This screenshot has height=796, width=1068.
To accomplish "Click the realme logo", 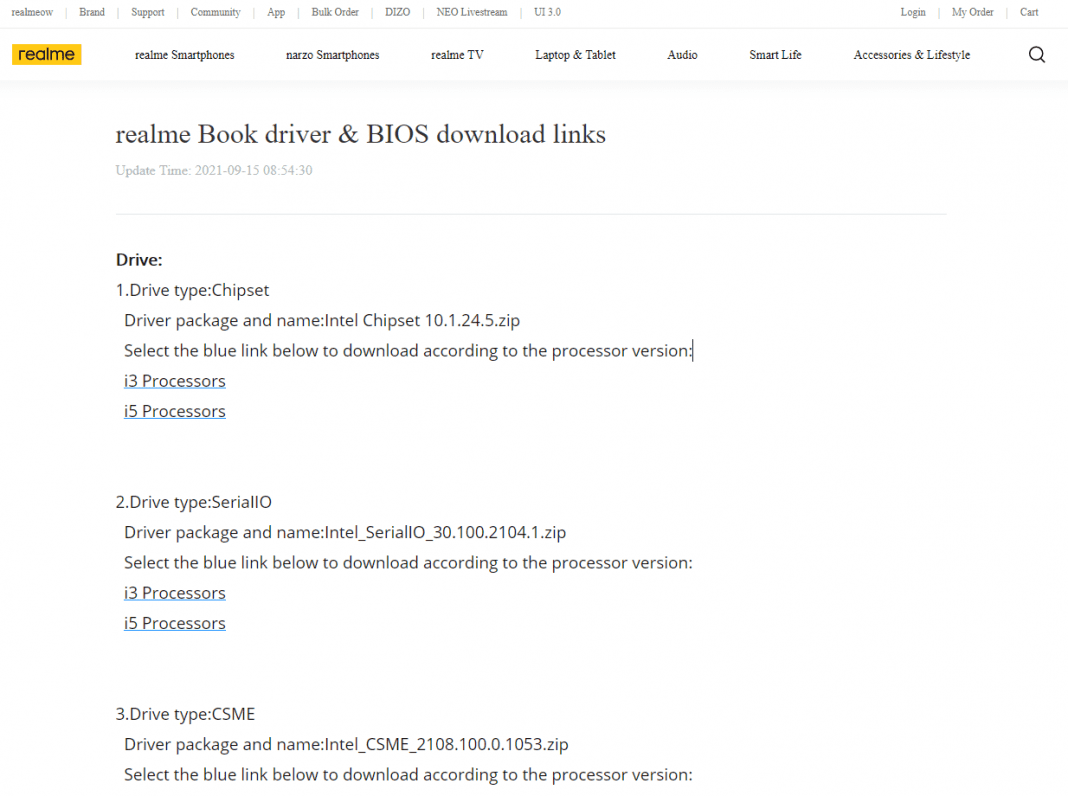I will coord(47,55).
